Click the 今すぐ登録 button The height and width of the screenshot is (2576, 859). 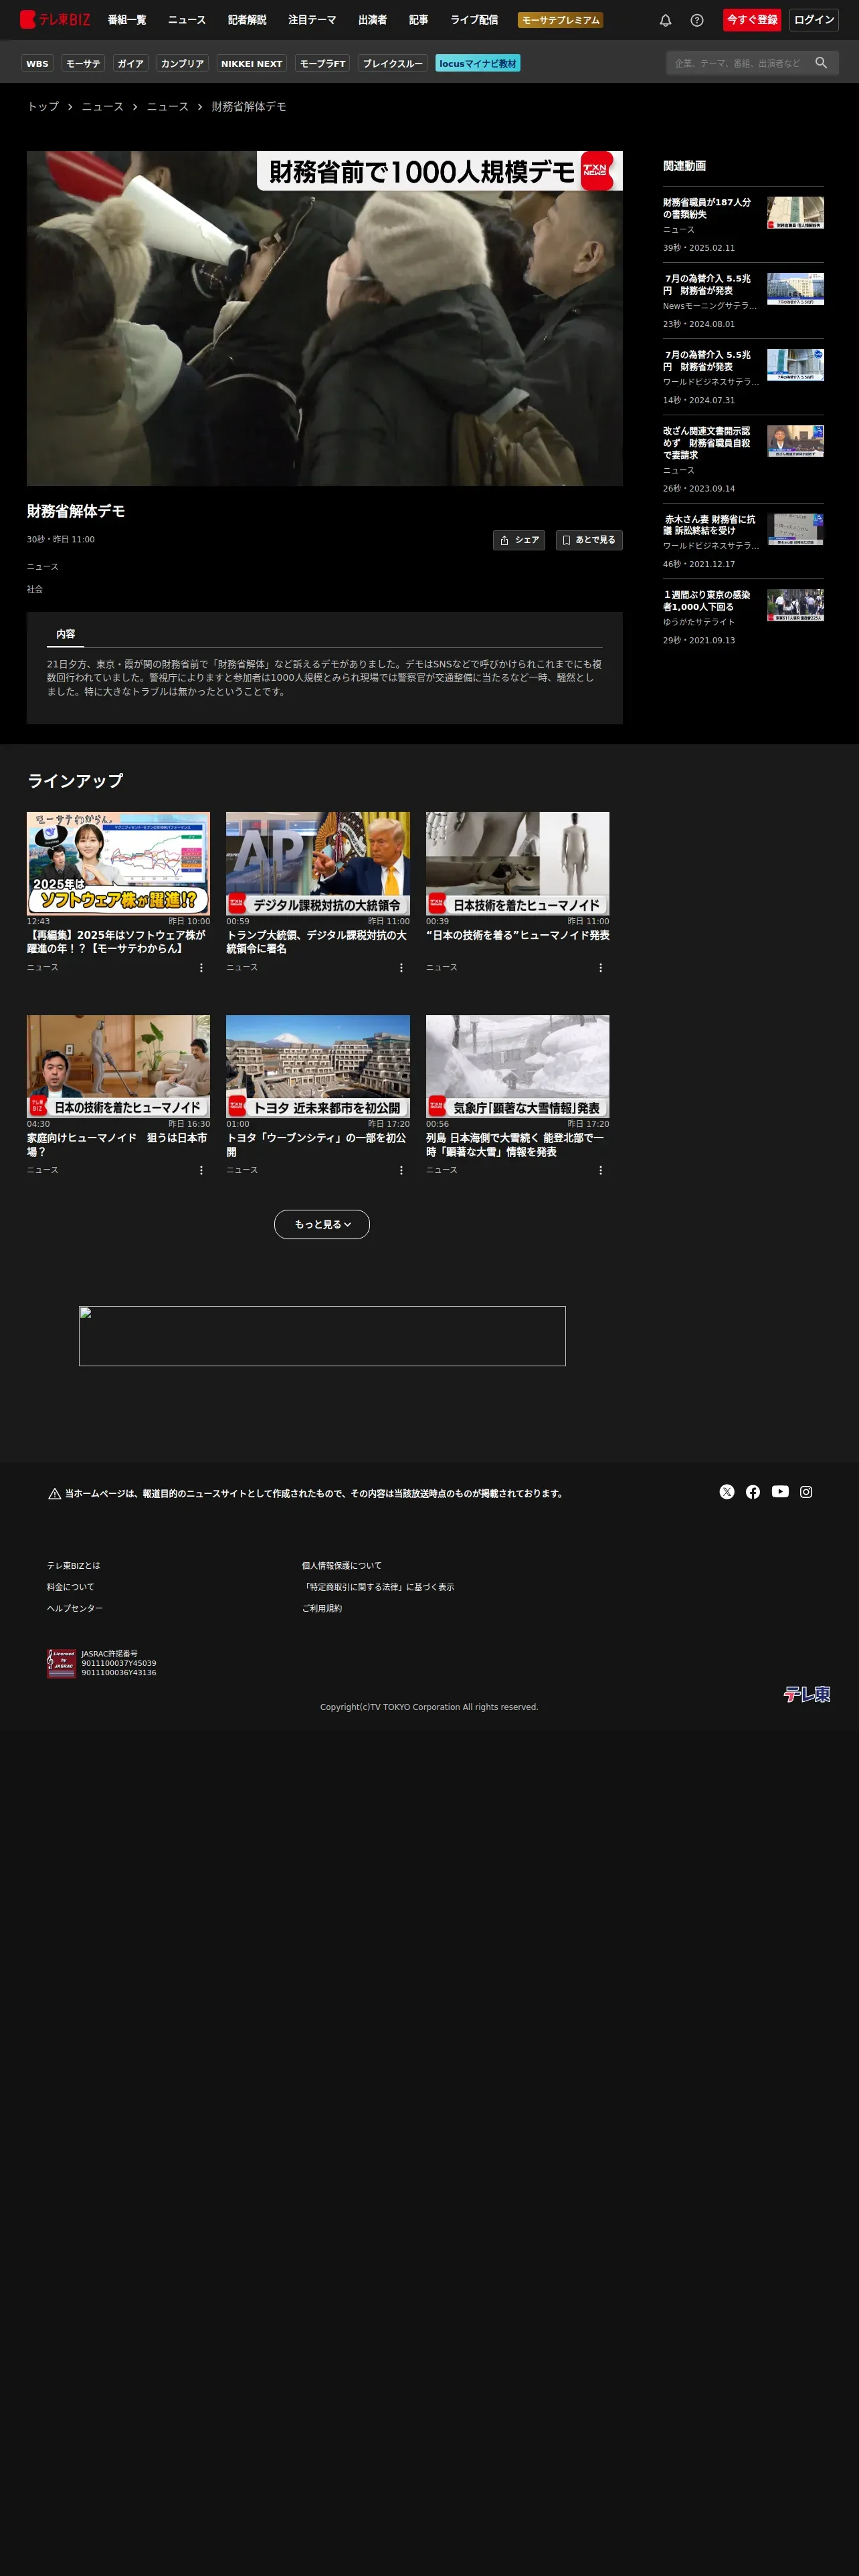[x=752, y=20]
